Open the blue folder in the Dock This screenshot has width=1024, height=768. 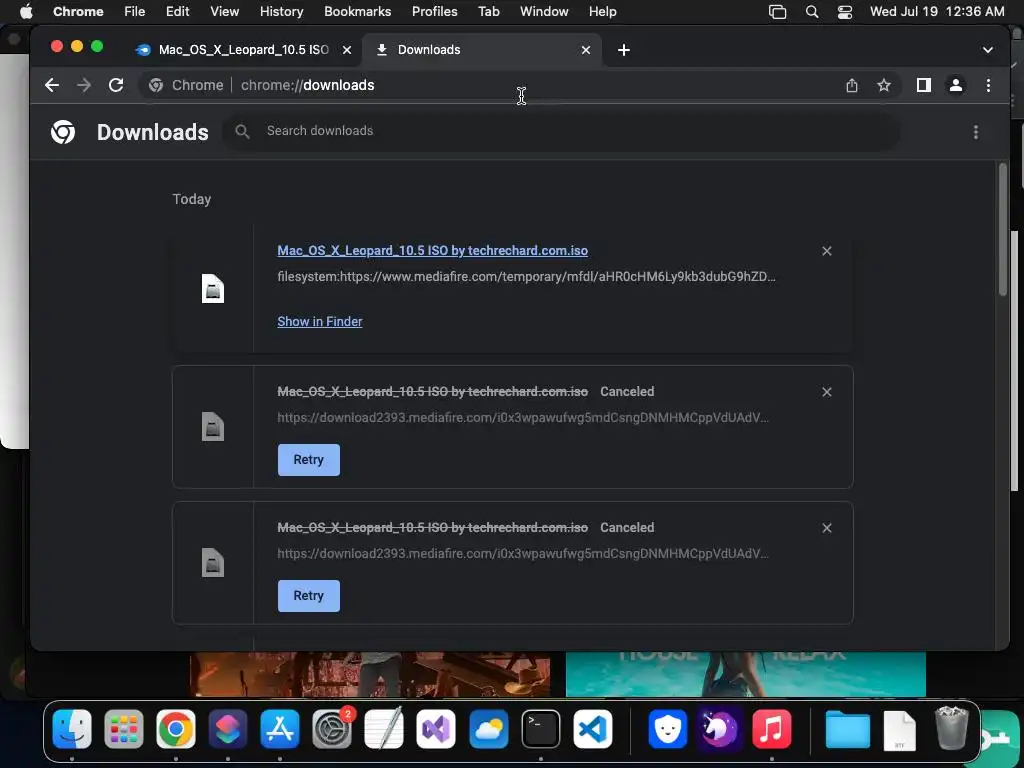coord(848,729)
